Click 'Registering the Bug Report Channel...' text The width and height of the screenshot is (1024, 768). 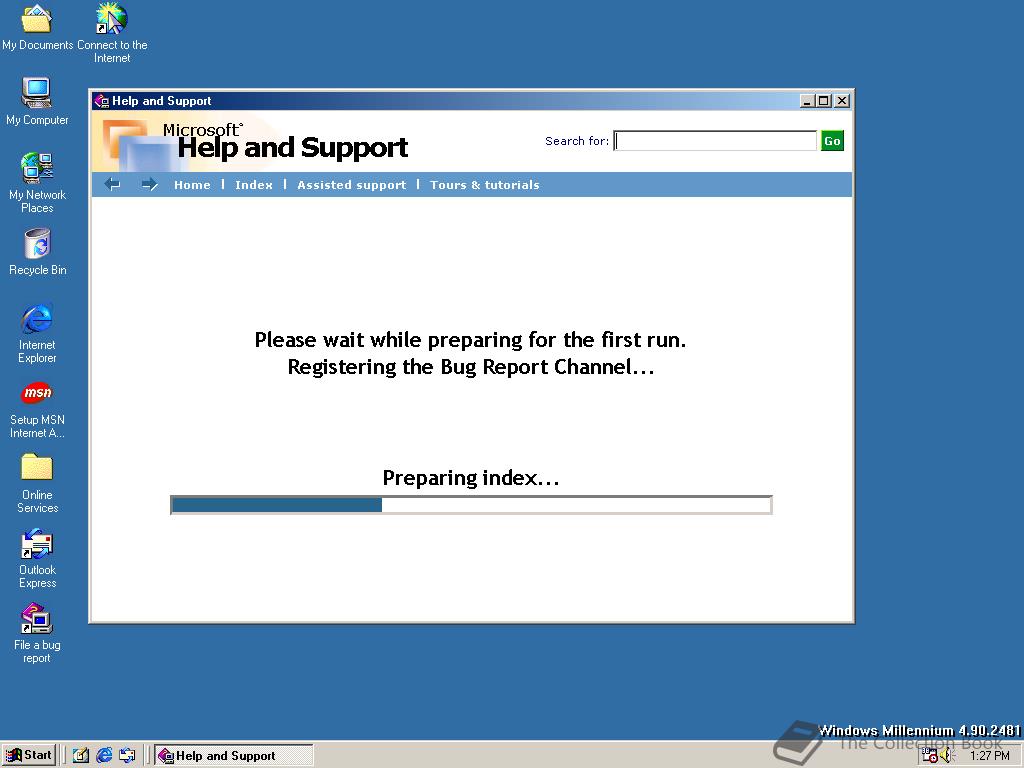pos(471,367)
